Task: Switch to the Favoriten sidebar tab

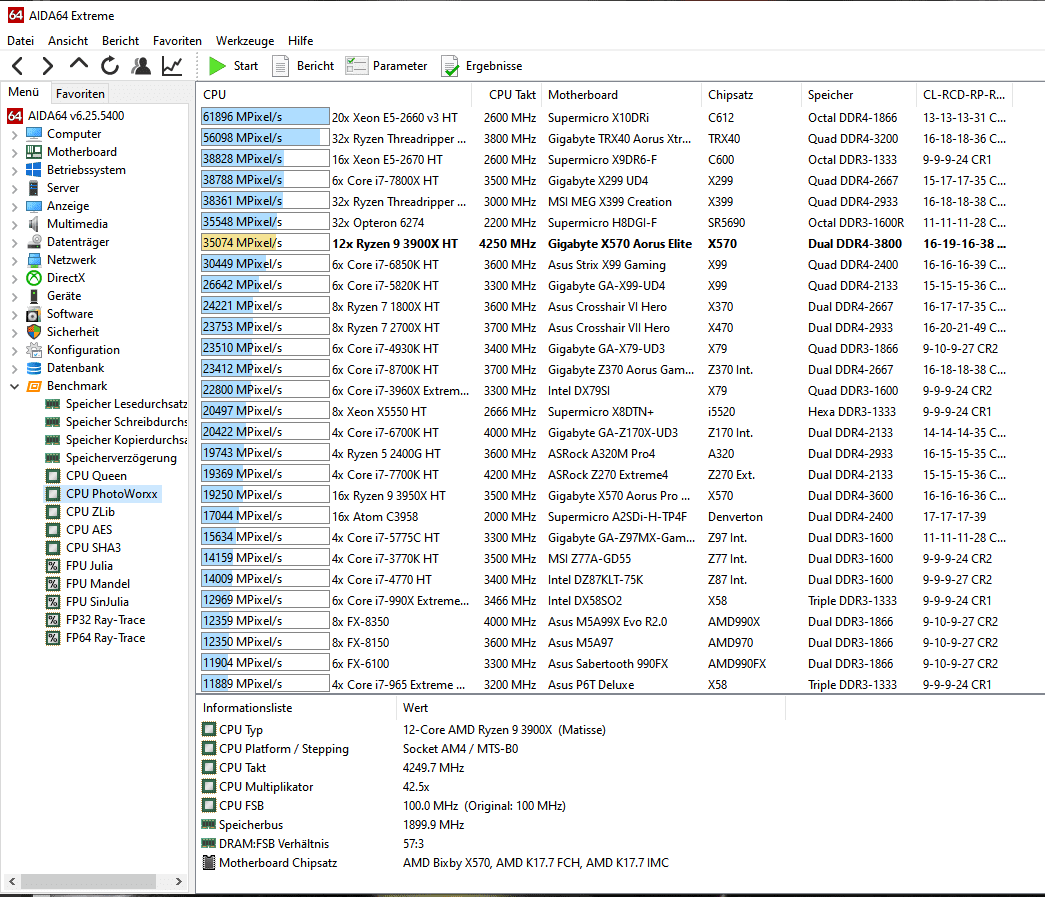Action: pyautogui.click(x=80, y=94)
